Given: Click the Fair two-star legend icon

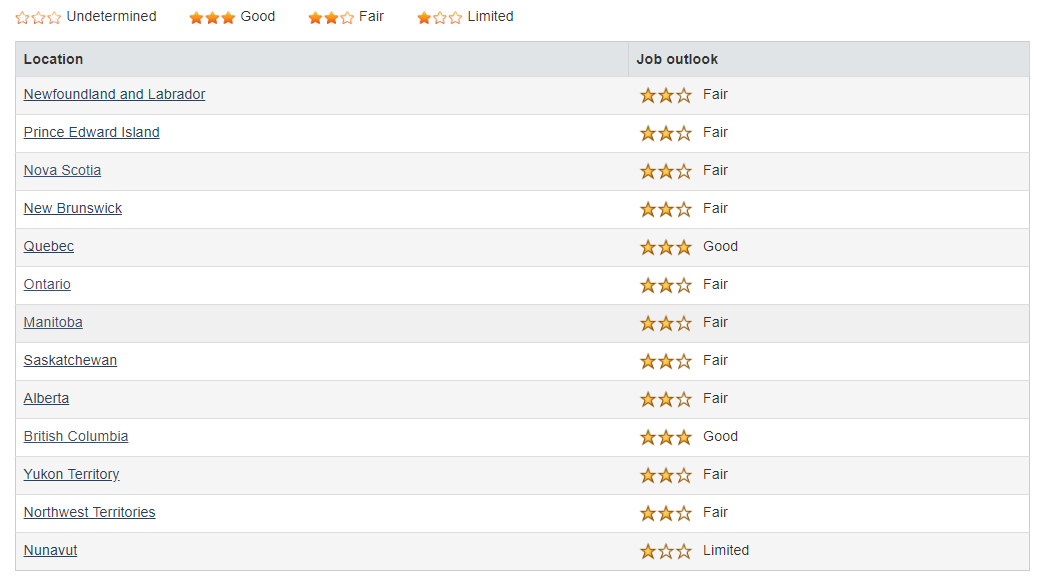Looking at the screenshot, I should point(331,17).
